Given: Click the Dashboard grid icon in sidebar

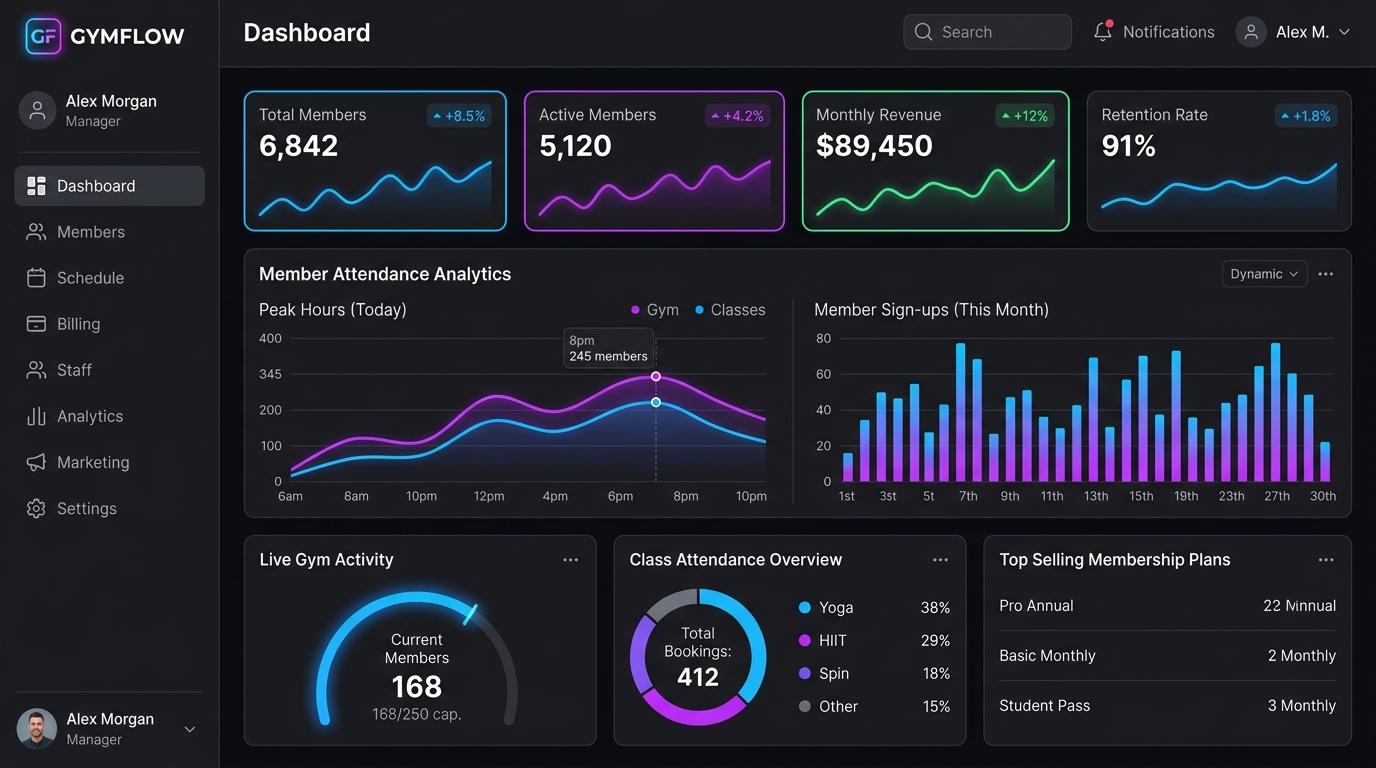Looking at the screenshot, I should (36, 186).
